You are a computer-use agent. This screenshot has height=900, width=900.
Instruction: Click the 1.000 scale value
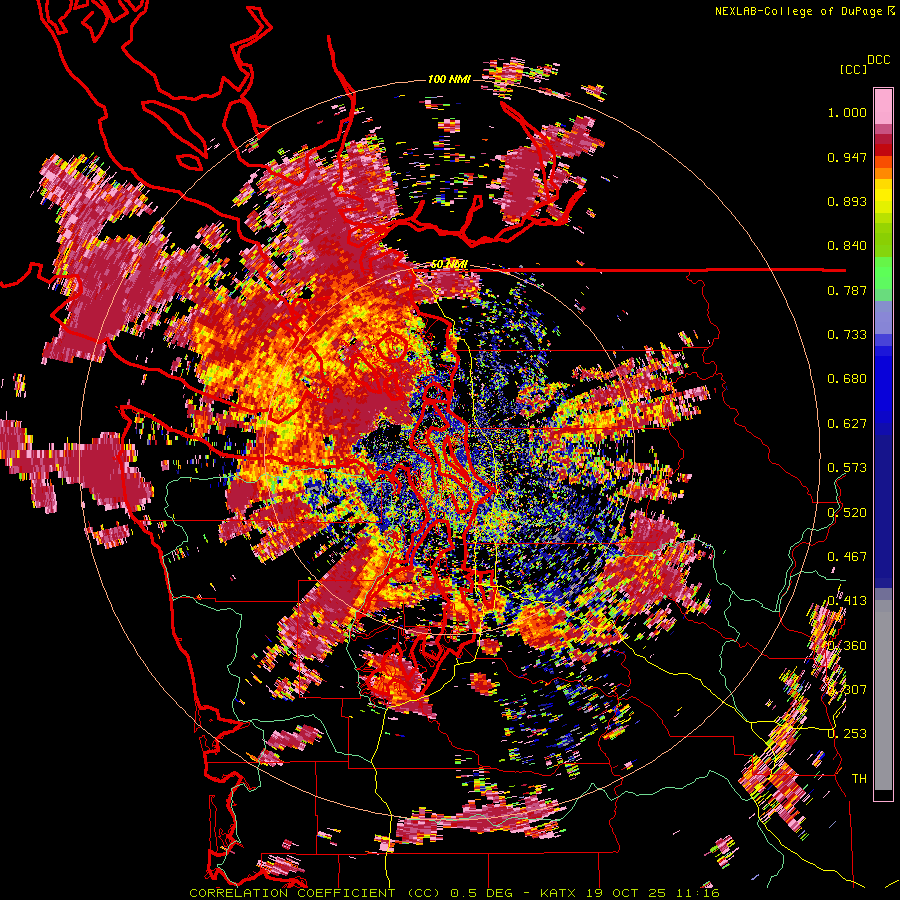click(x=847, y=112)
